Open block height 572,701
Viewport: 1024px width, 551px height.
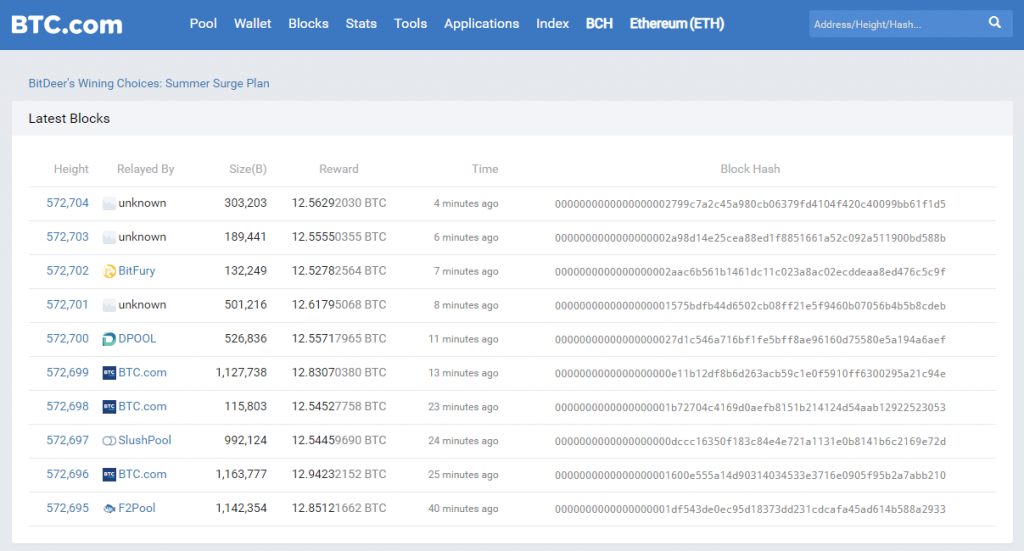point(67,305)
